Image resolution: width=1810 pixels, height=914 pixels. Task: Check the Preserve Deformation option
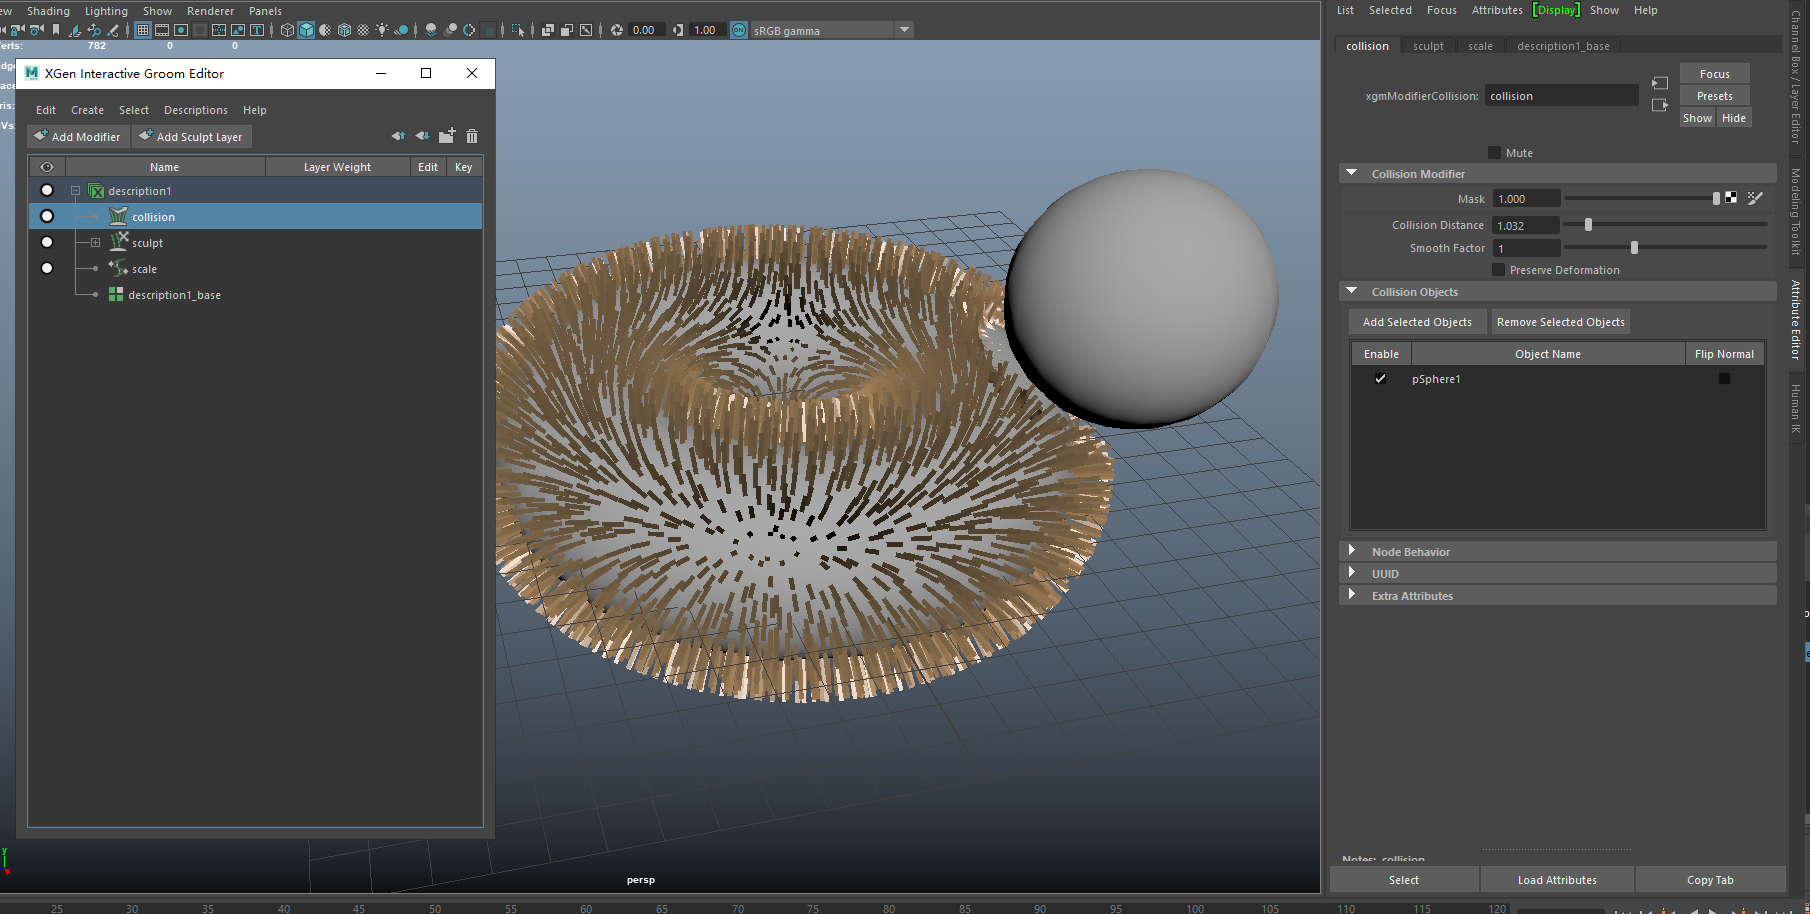[x=1497, y=270]
